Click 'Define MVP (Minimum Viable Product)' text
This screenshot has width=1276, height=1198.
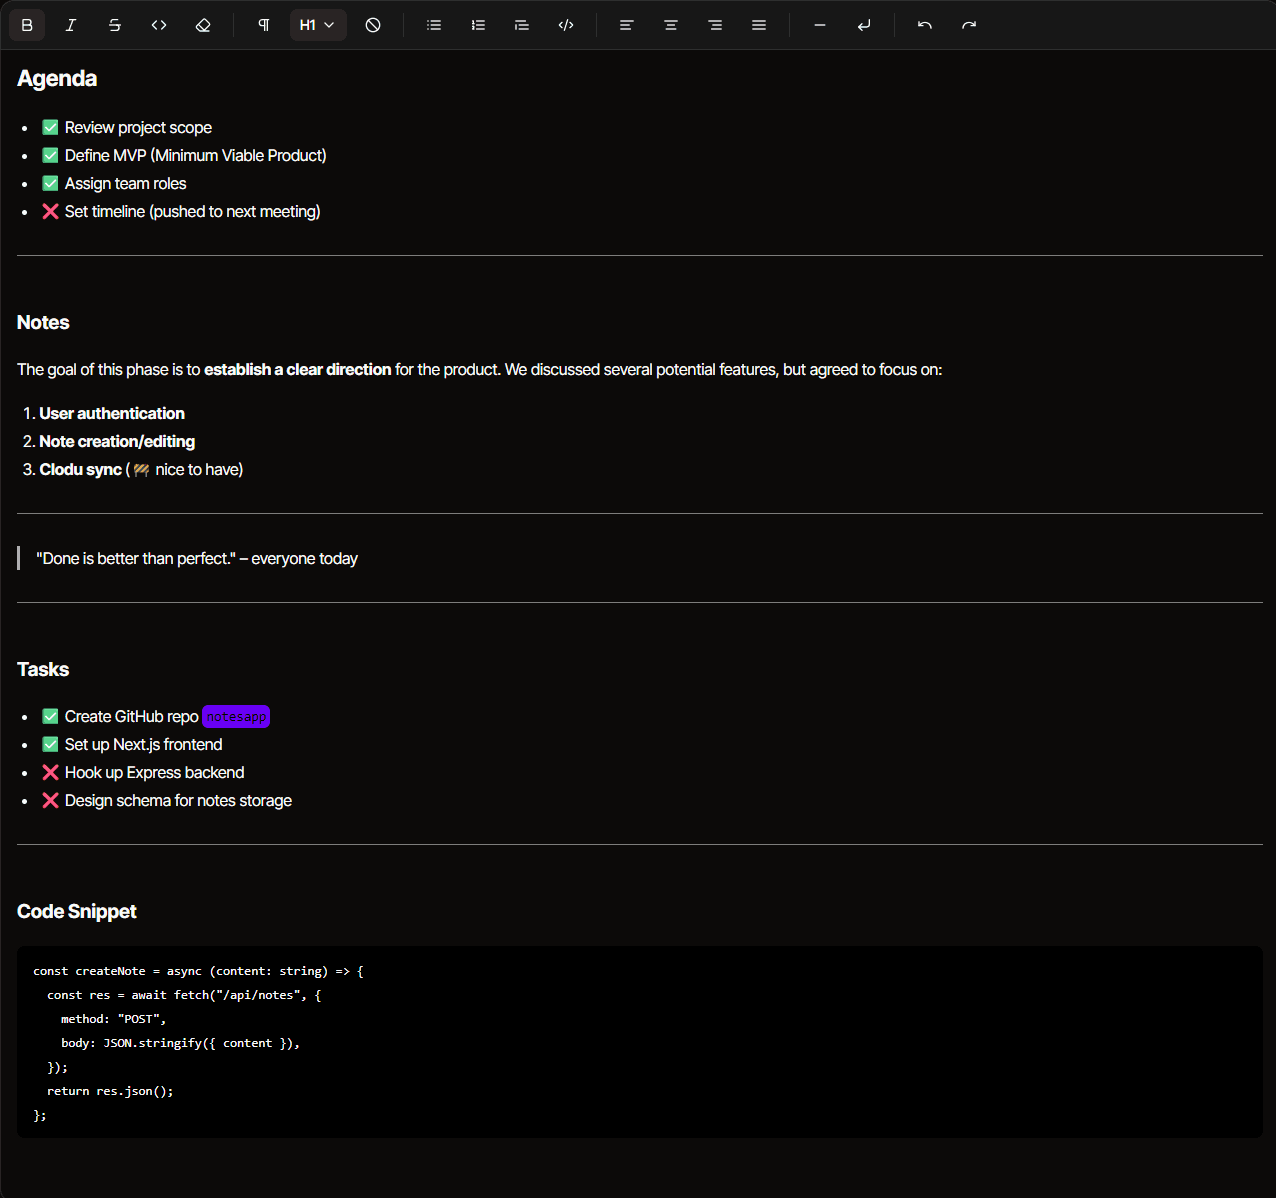tap(196, 155)
